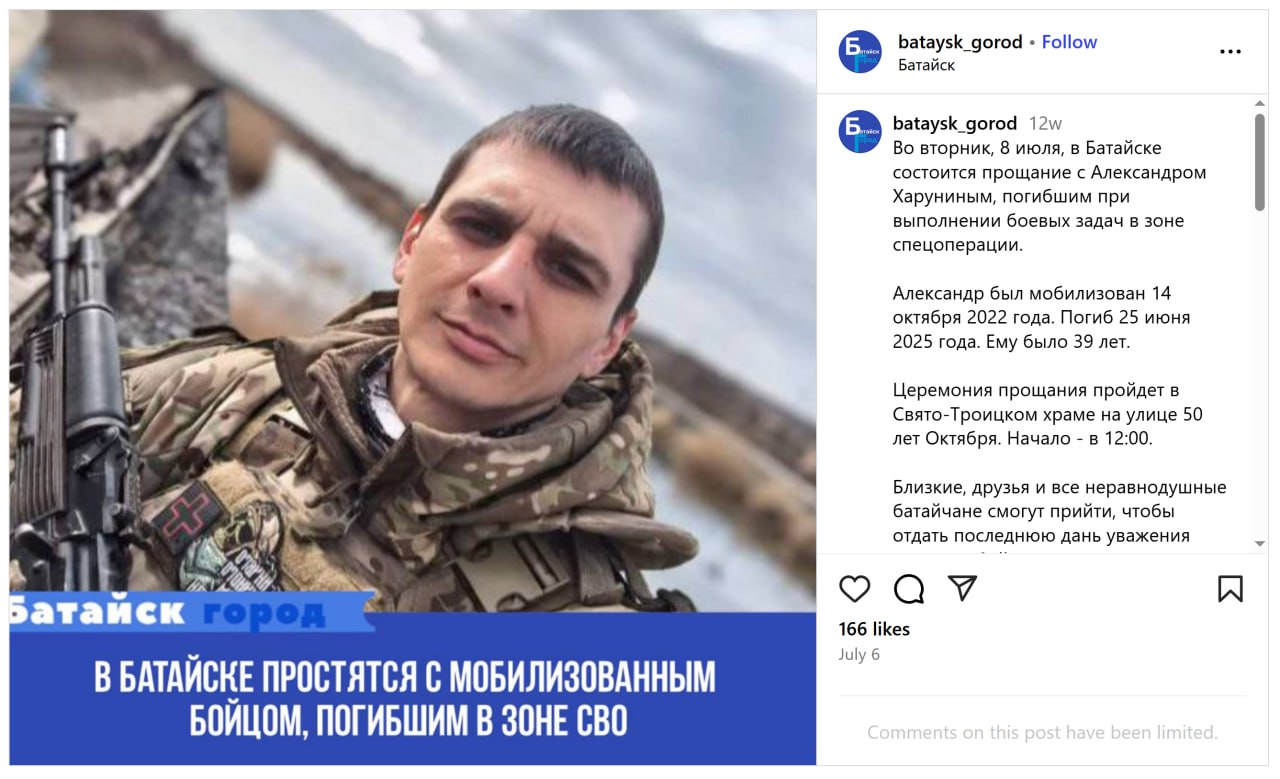View the 166 likes list
This screenshot has height=779, width=1280.
tap(874, 629)
